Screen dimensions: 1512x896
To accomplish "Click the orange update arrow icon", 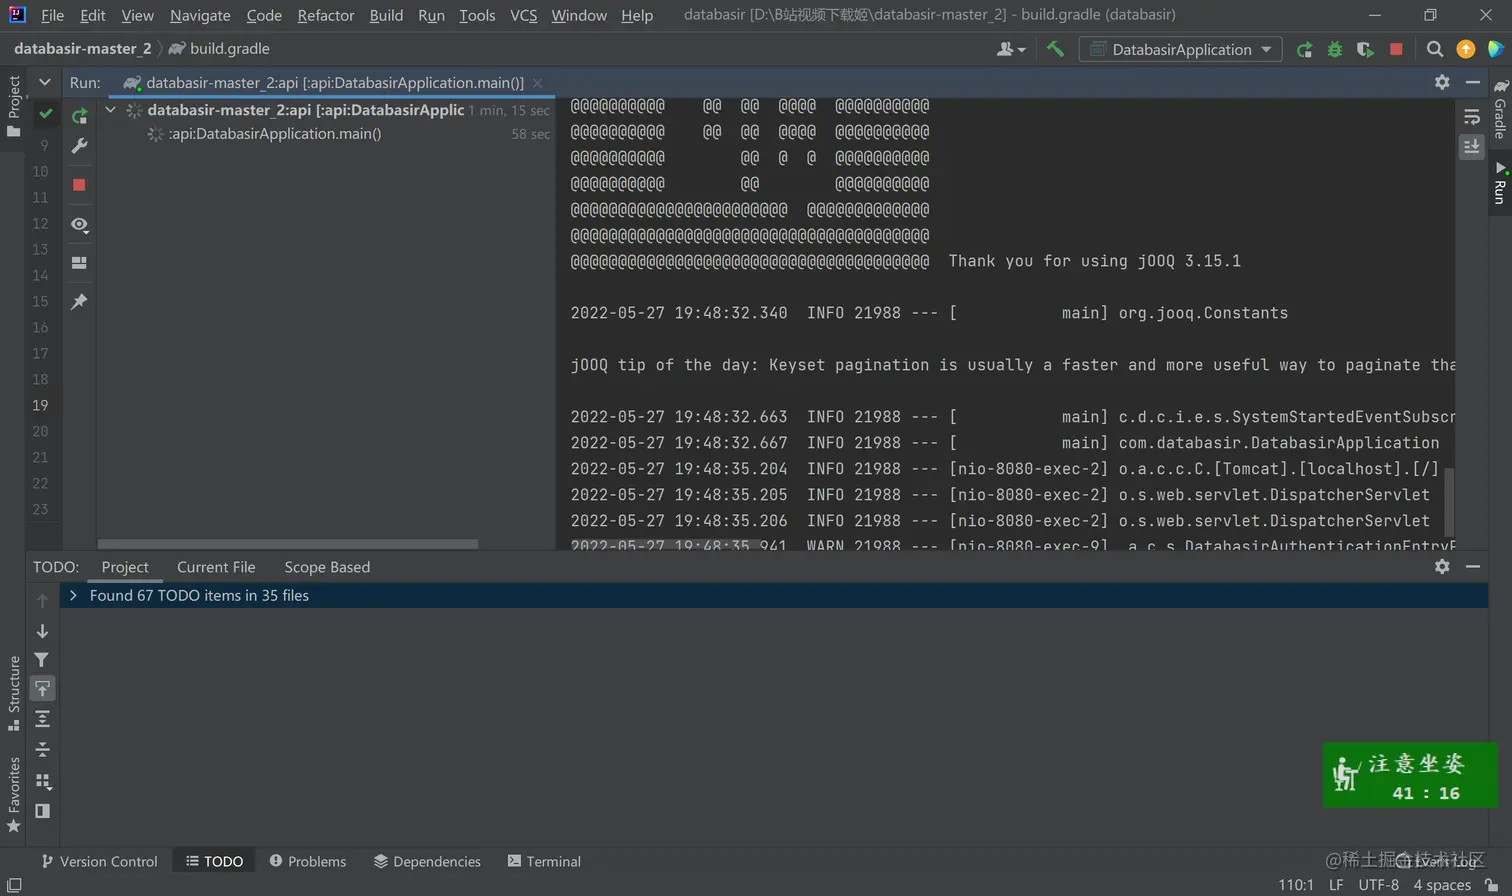I will 1466,49.
